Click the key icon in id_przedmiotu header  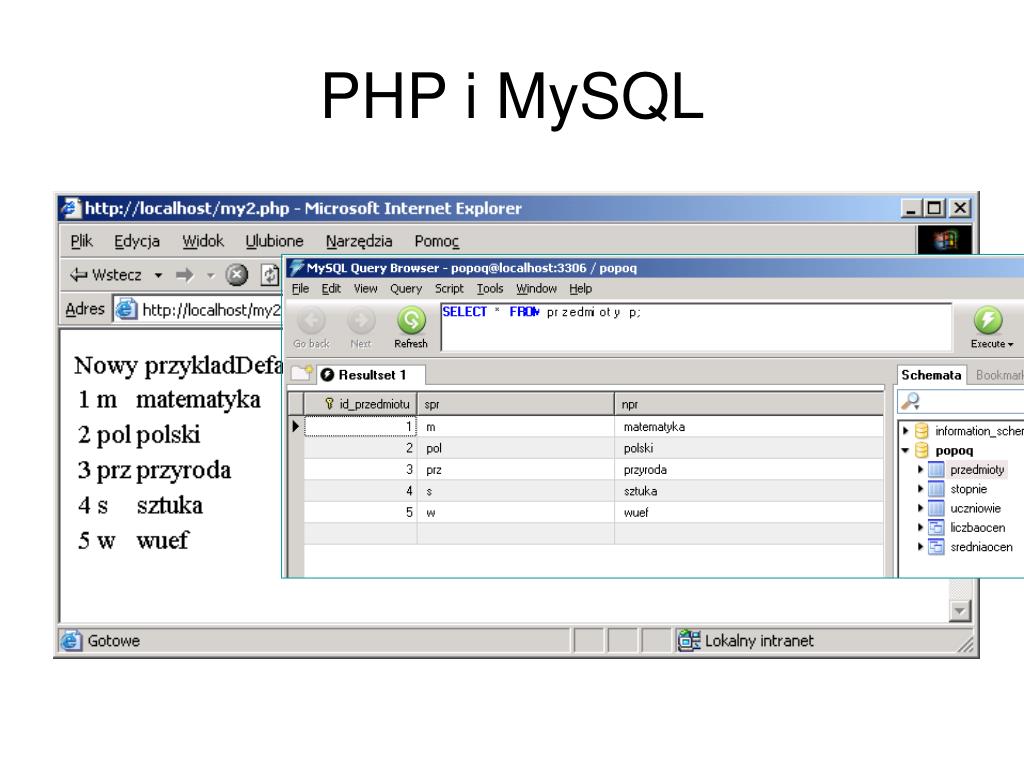click(x=329, y=404)
